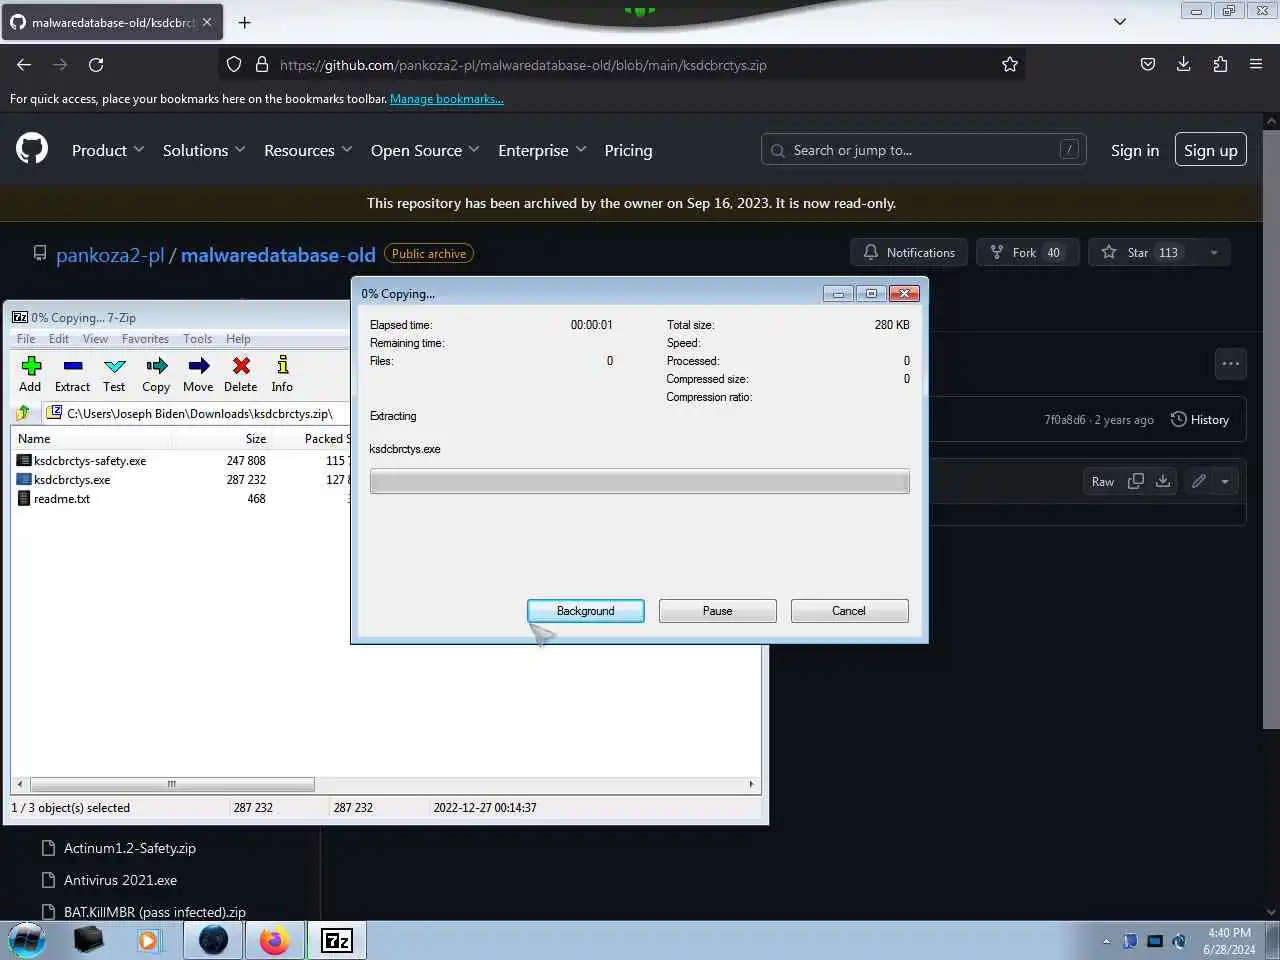Viewport: 1280px width, 960px height.
Task: Open the 7-Zip View menu
Action: point(95,339)
